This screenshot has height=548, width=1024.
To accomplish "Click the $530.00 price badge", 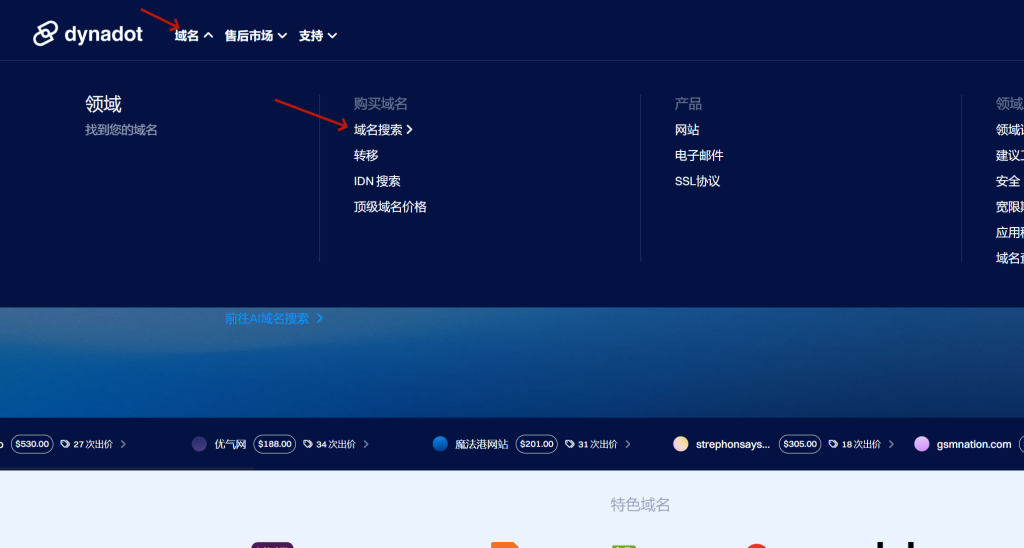I will coord(32,444).
